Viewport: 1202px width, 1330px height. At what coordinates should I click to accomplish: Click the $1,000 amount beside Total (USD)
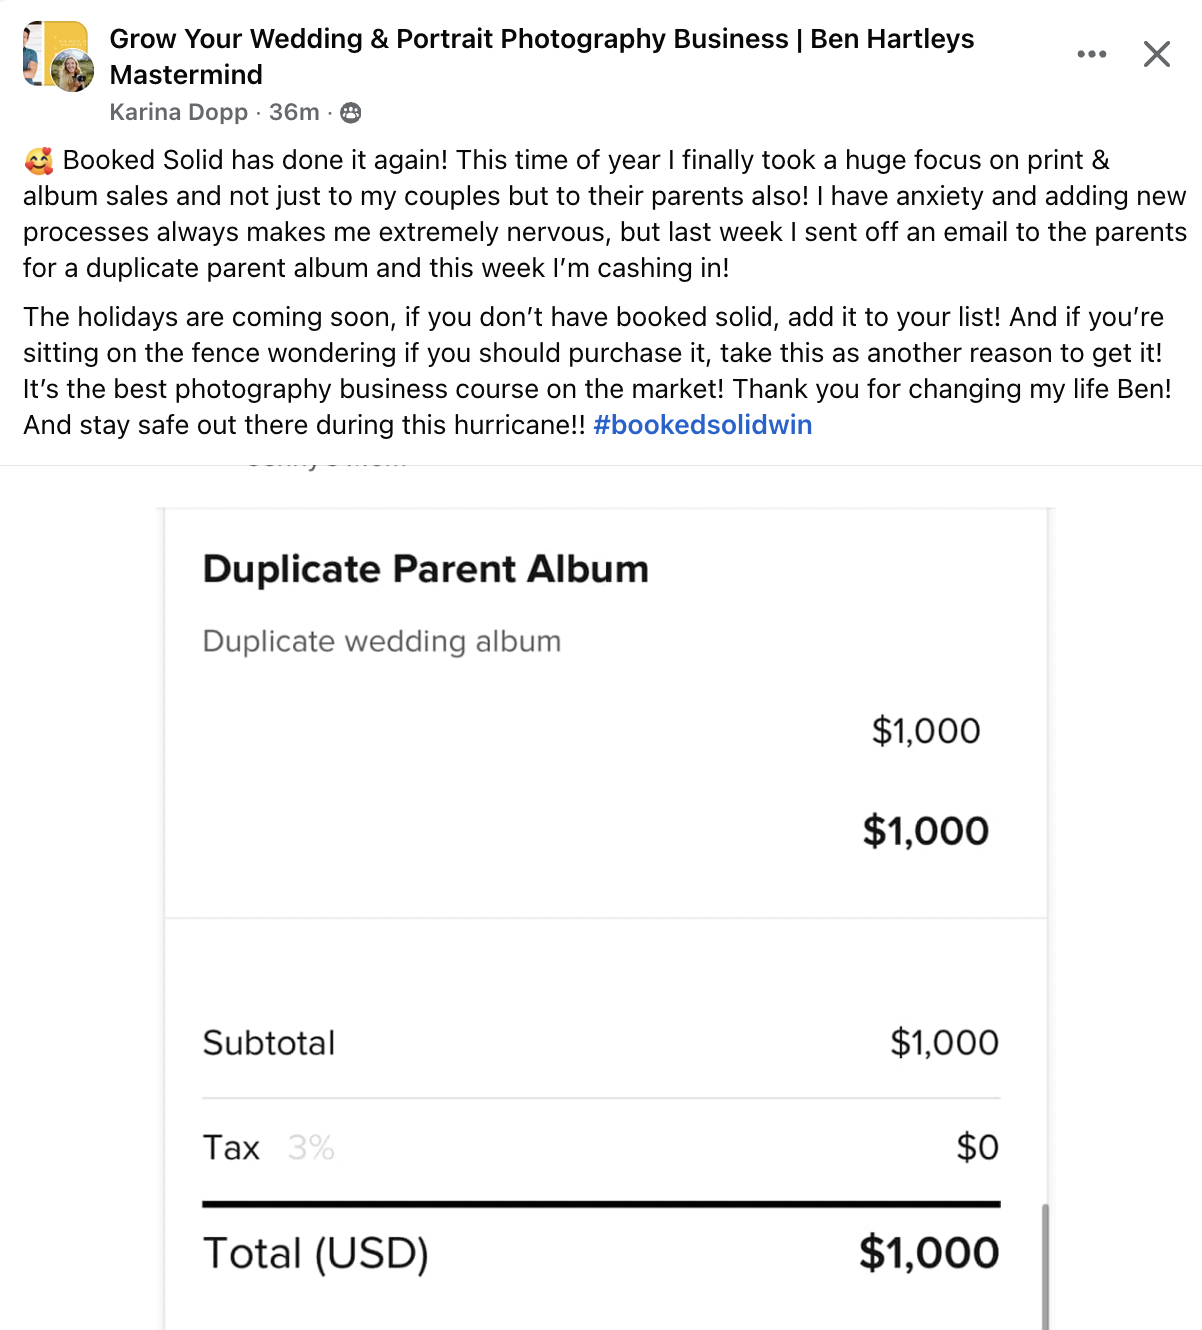tap(928, 1253)
